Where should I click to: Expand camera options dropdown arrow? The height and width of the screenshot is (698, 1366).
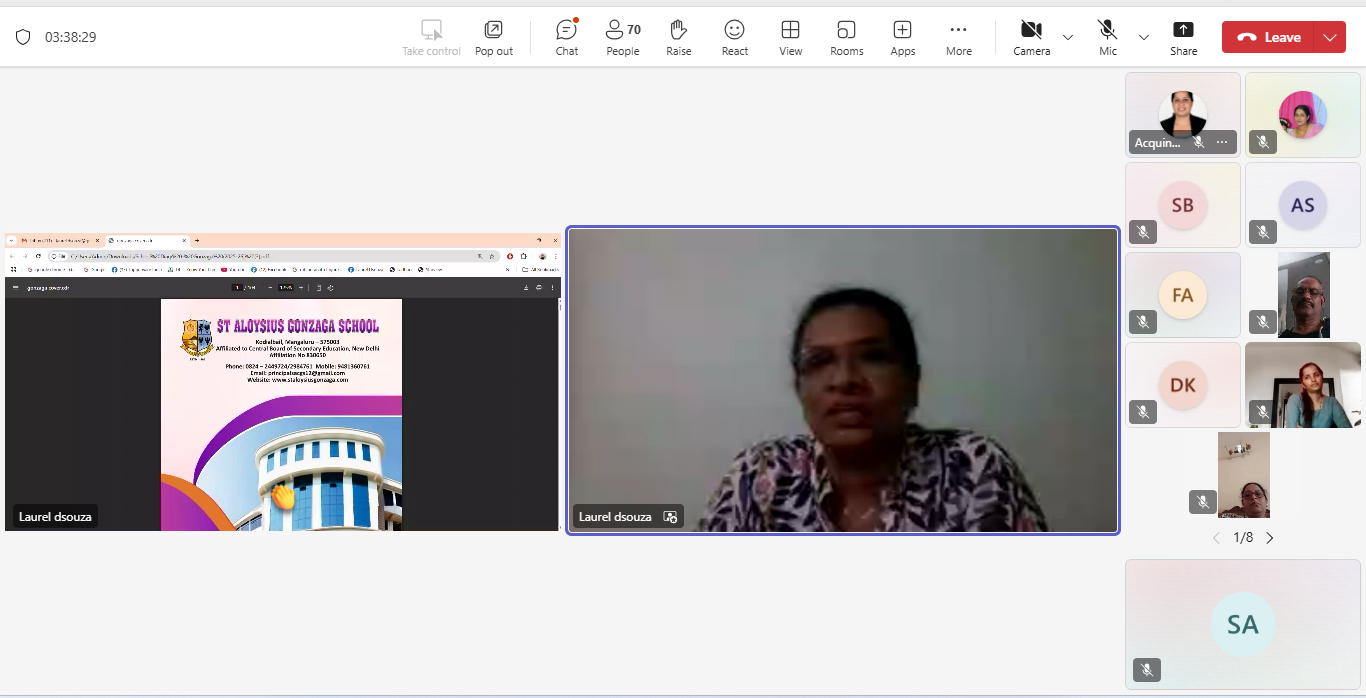pyautogui.click(x=1068, y=37)
